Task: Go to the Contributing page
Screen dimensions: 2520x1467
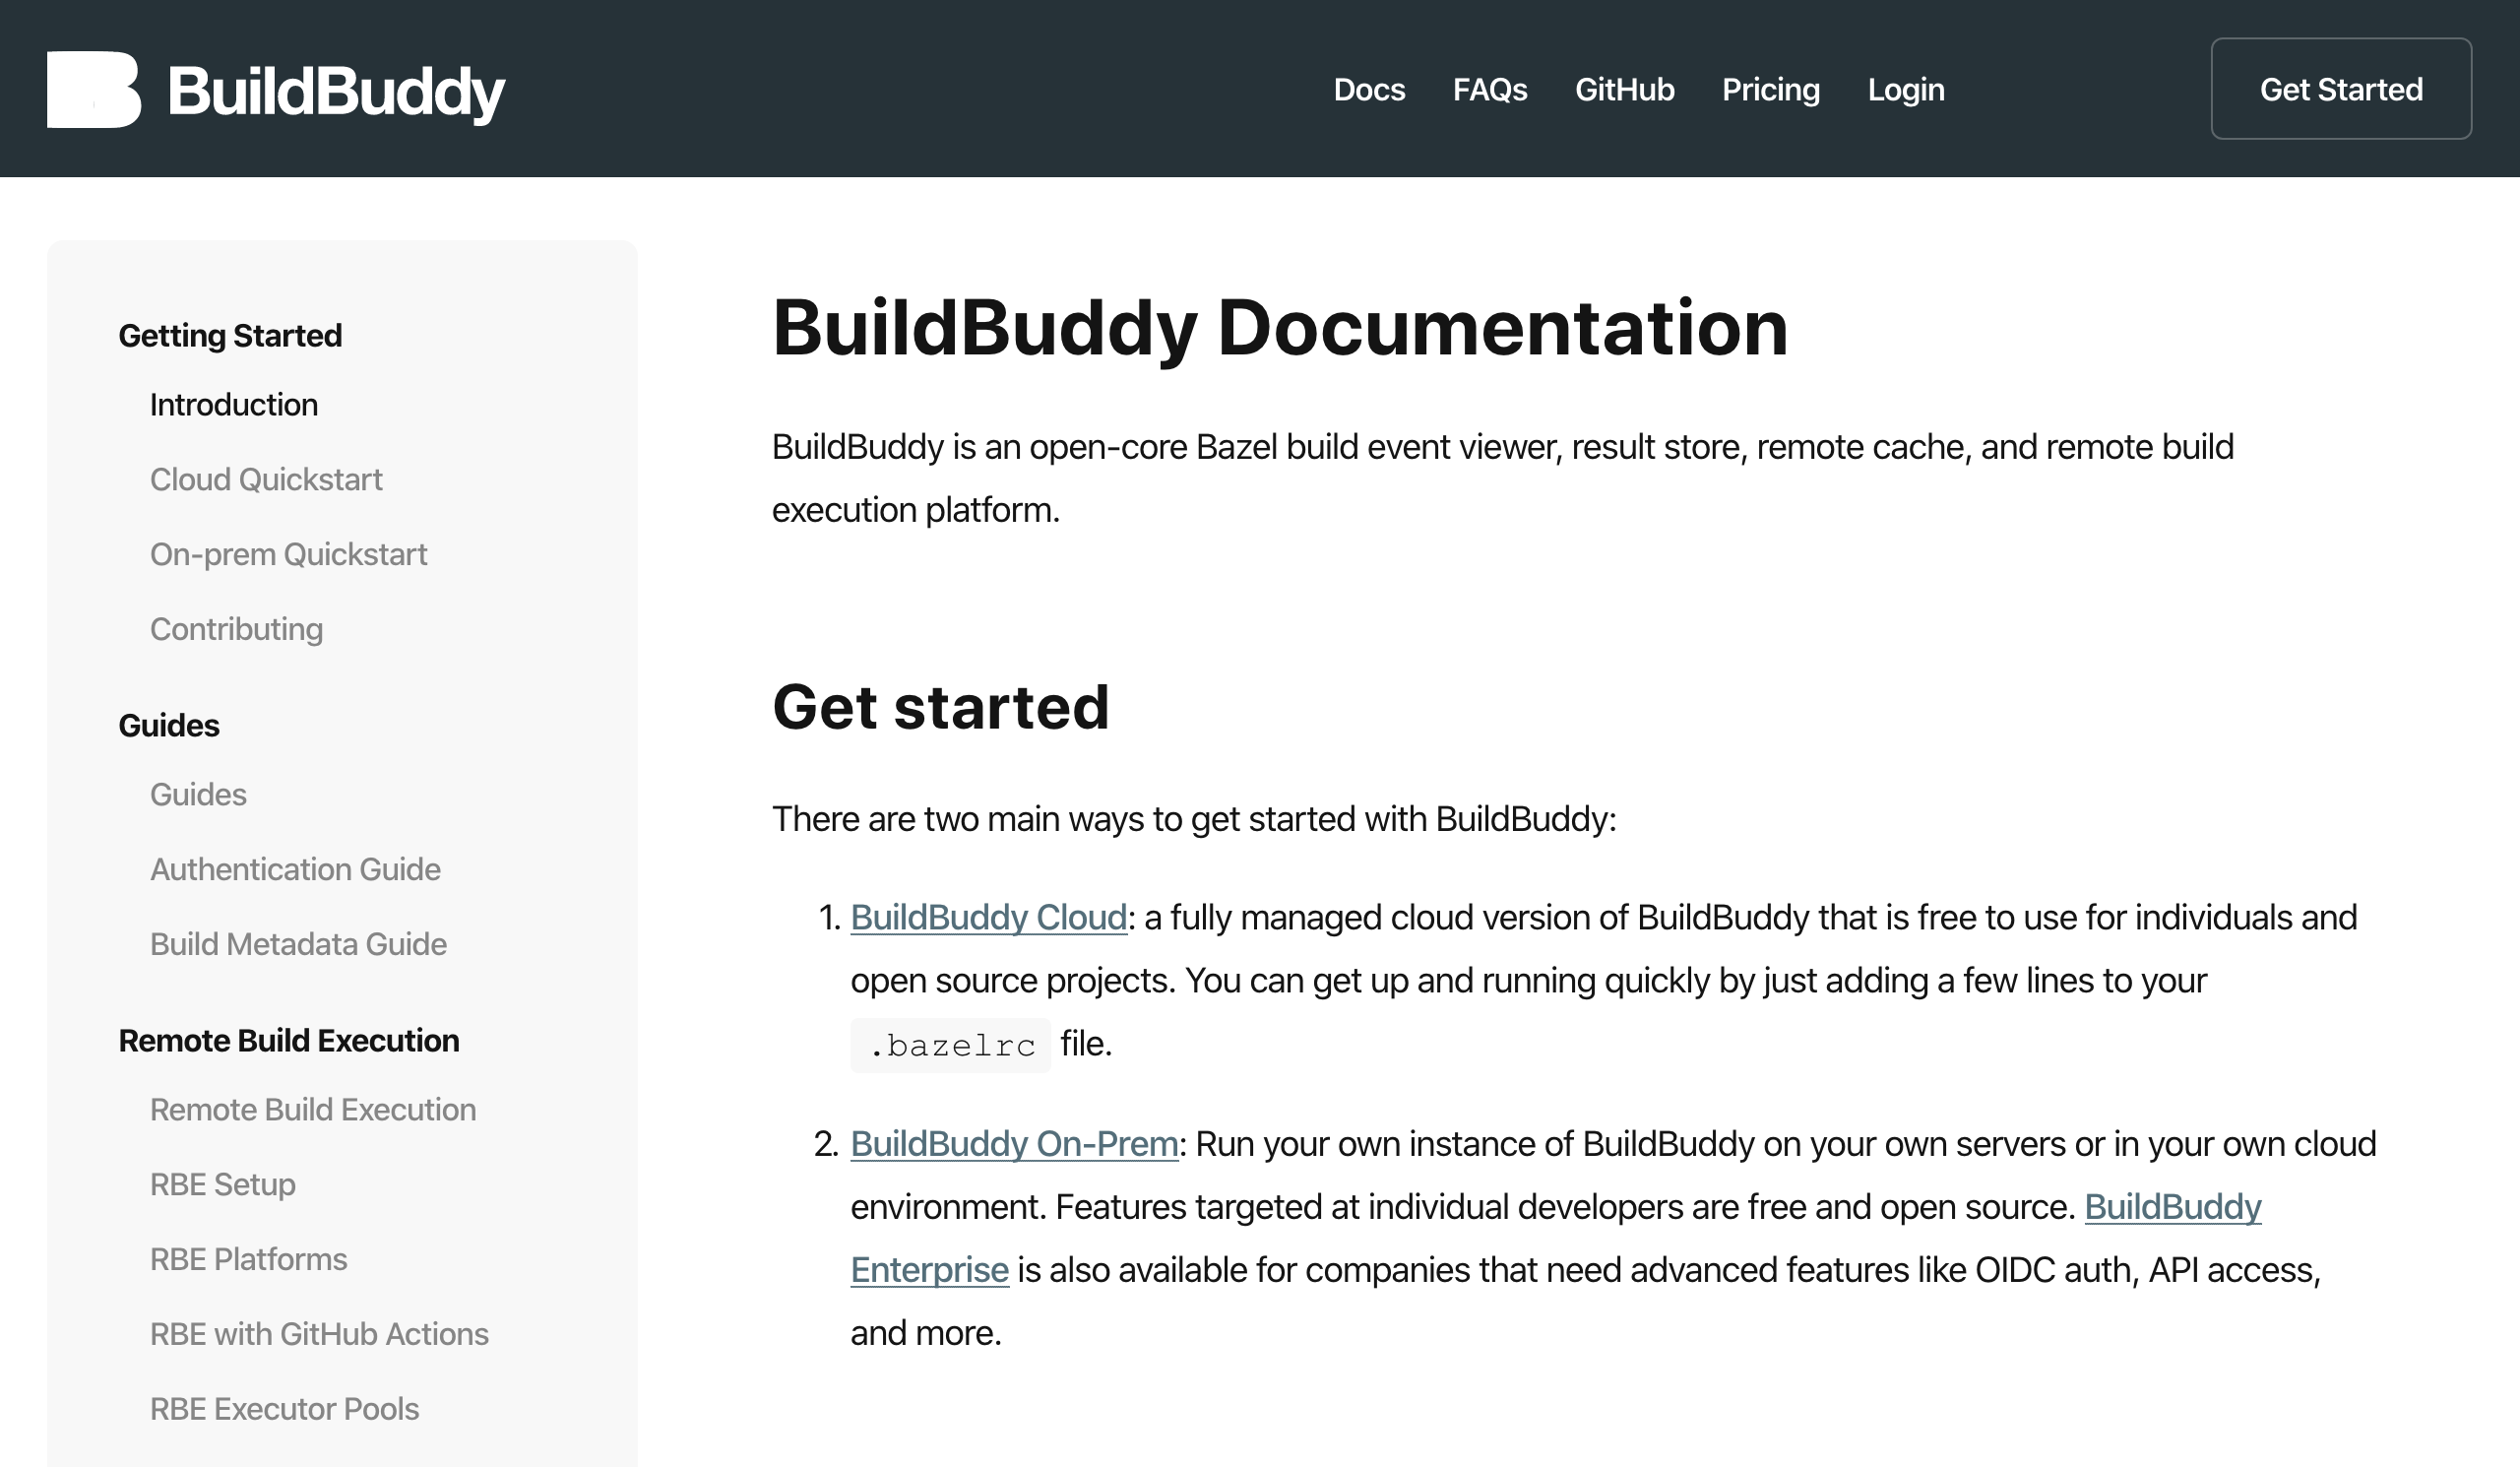Action: pos(236,629)
